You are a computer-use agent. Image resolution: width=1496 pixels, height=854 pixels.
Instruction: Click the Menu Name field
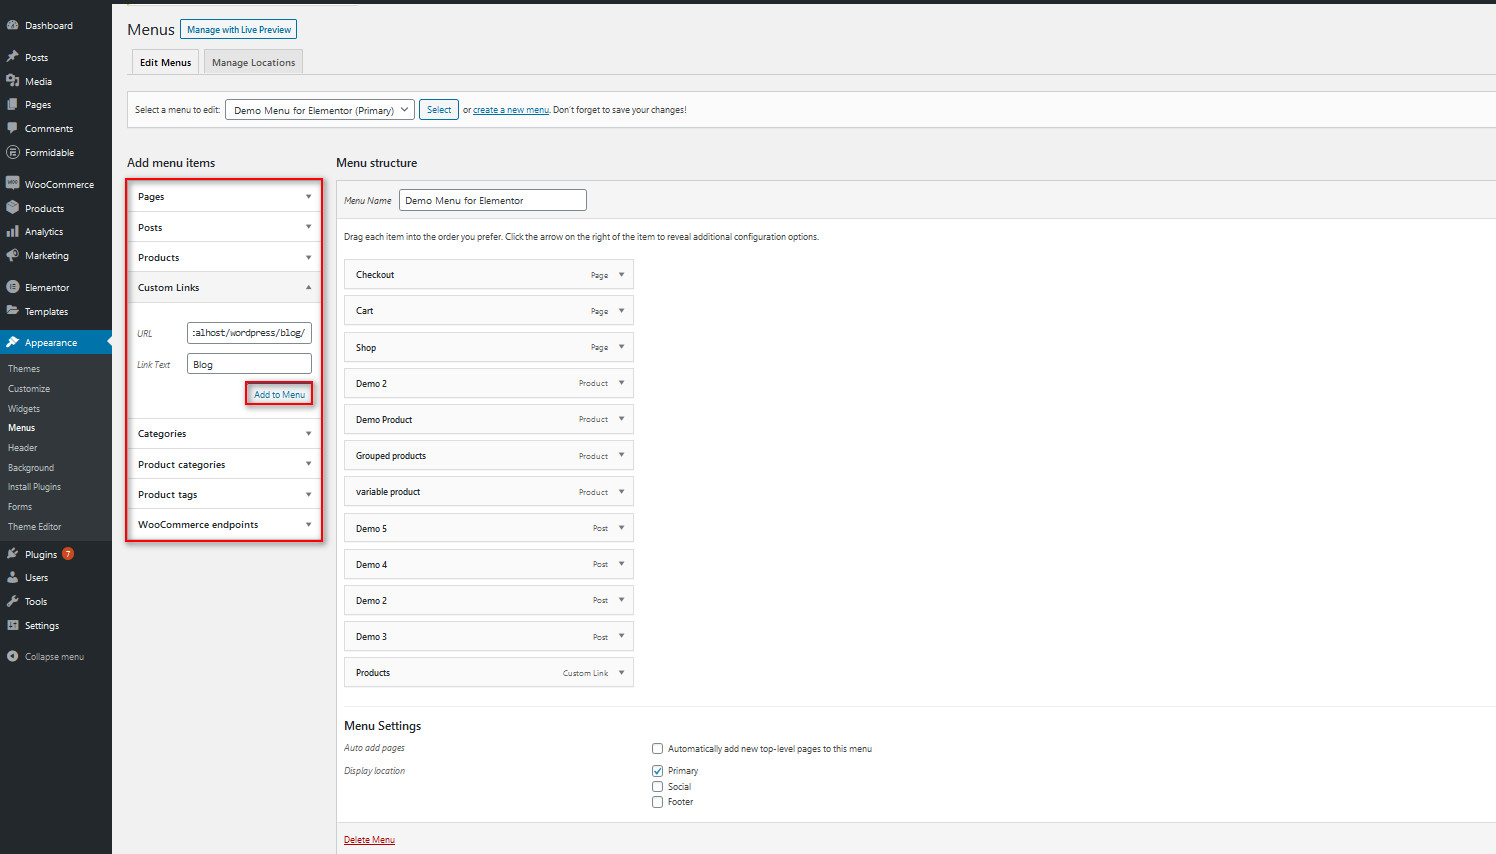click(493, 200)
